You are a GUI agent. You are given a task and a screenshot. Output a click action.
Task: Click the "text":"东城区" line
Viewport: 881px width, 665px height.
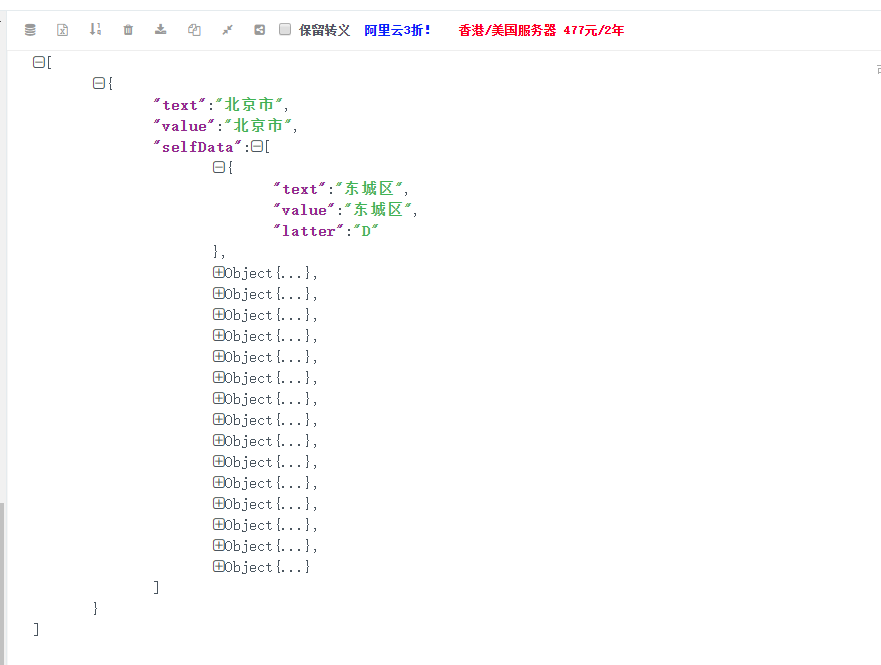pyautogui.click(x=341, y=189)
